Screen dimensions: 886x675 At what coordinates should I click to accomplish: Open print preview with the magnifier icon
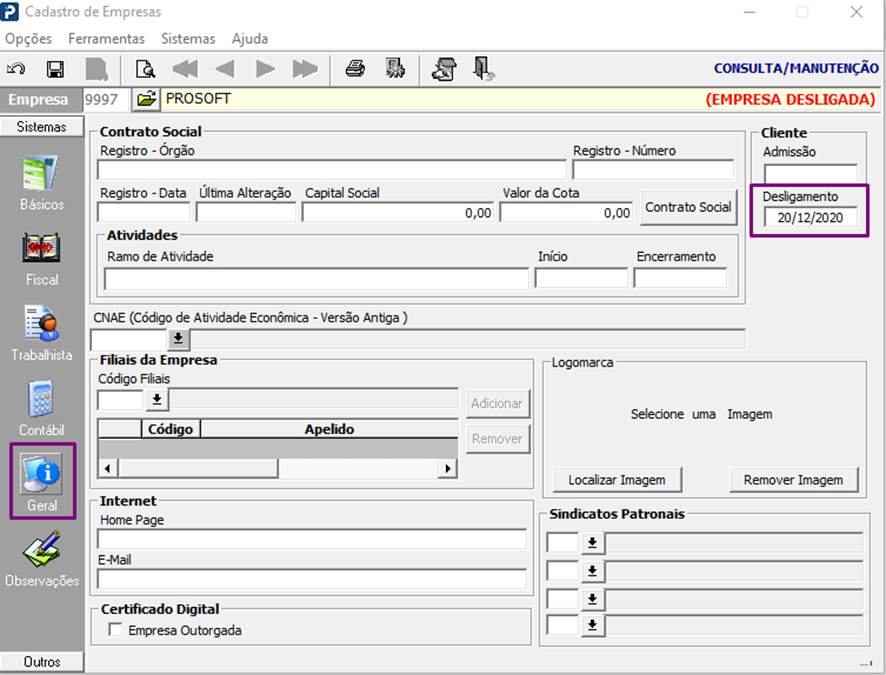pyautogui.click(x=146, y=69)
